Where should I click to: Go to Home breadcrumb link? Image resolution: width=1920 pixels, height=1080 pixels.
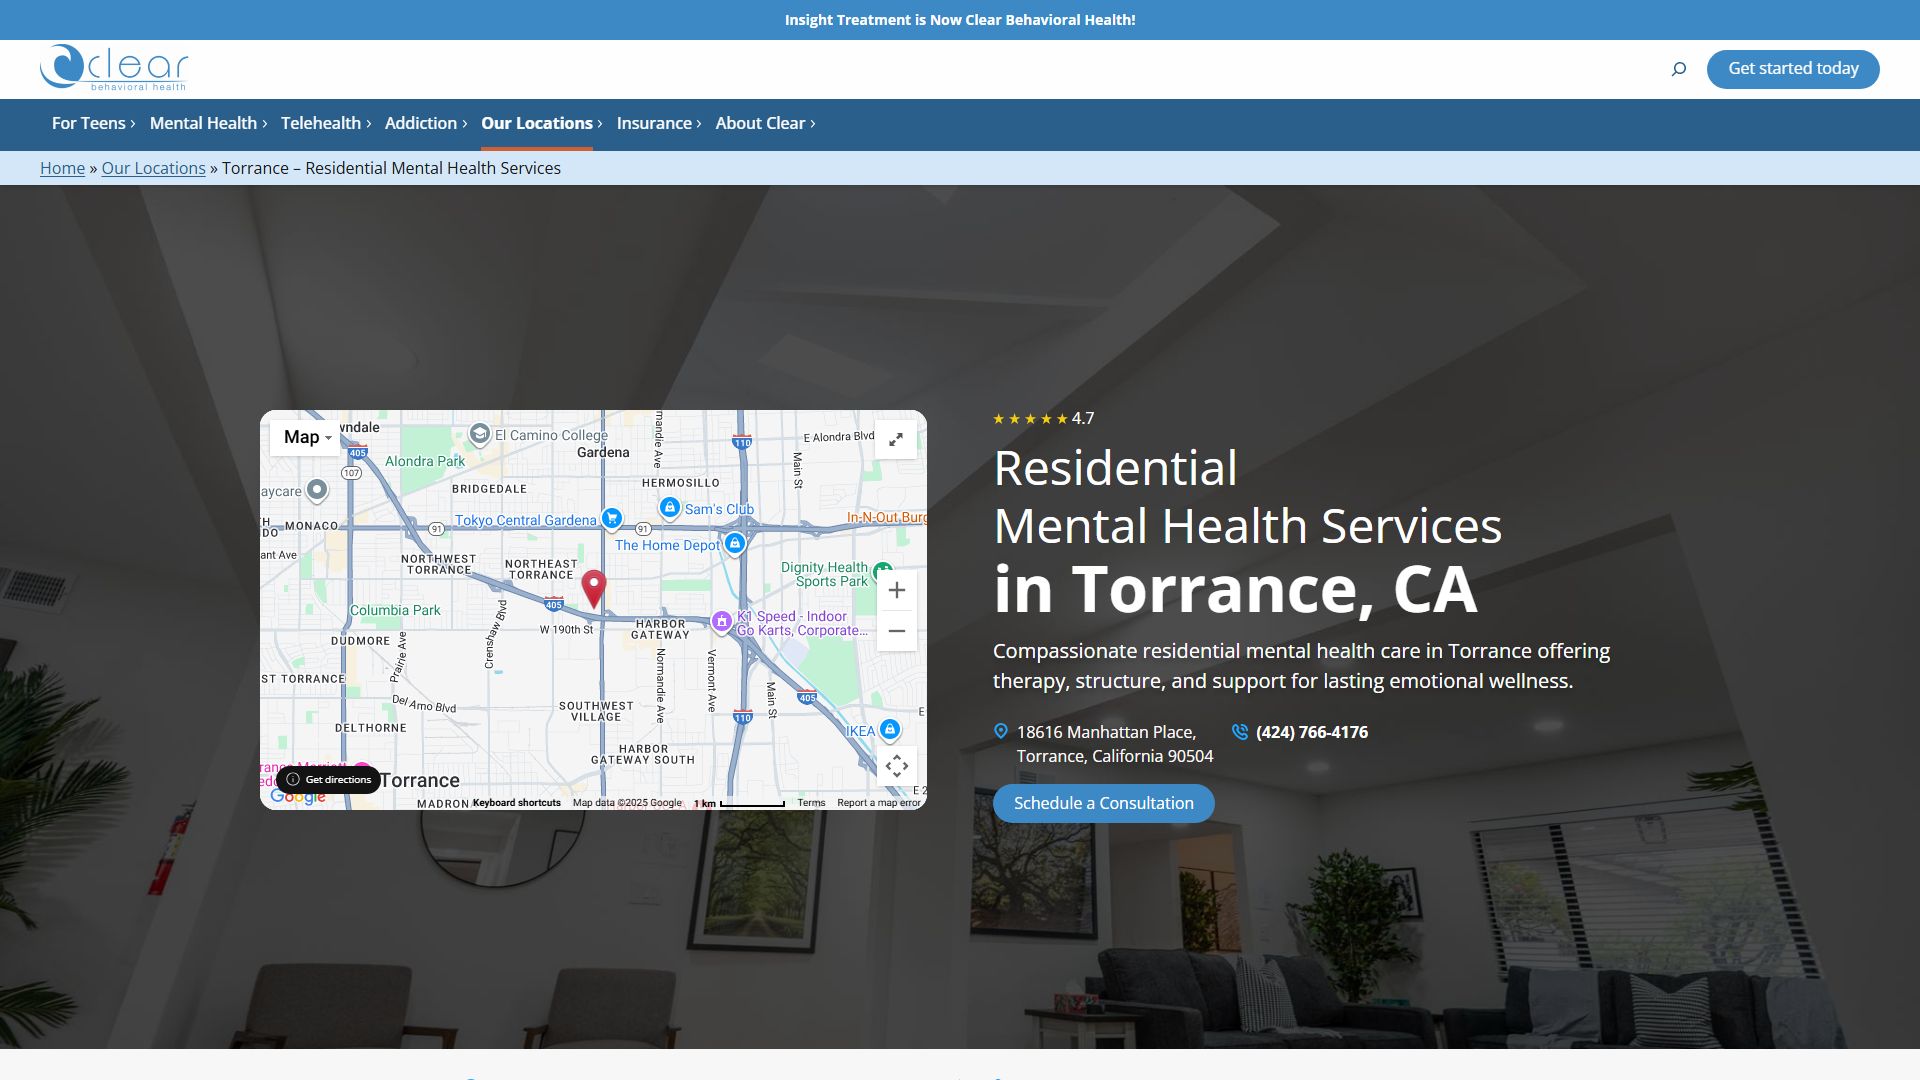[62, 168]
